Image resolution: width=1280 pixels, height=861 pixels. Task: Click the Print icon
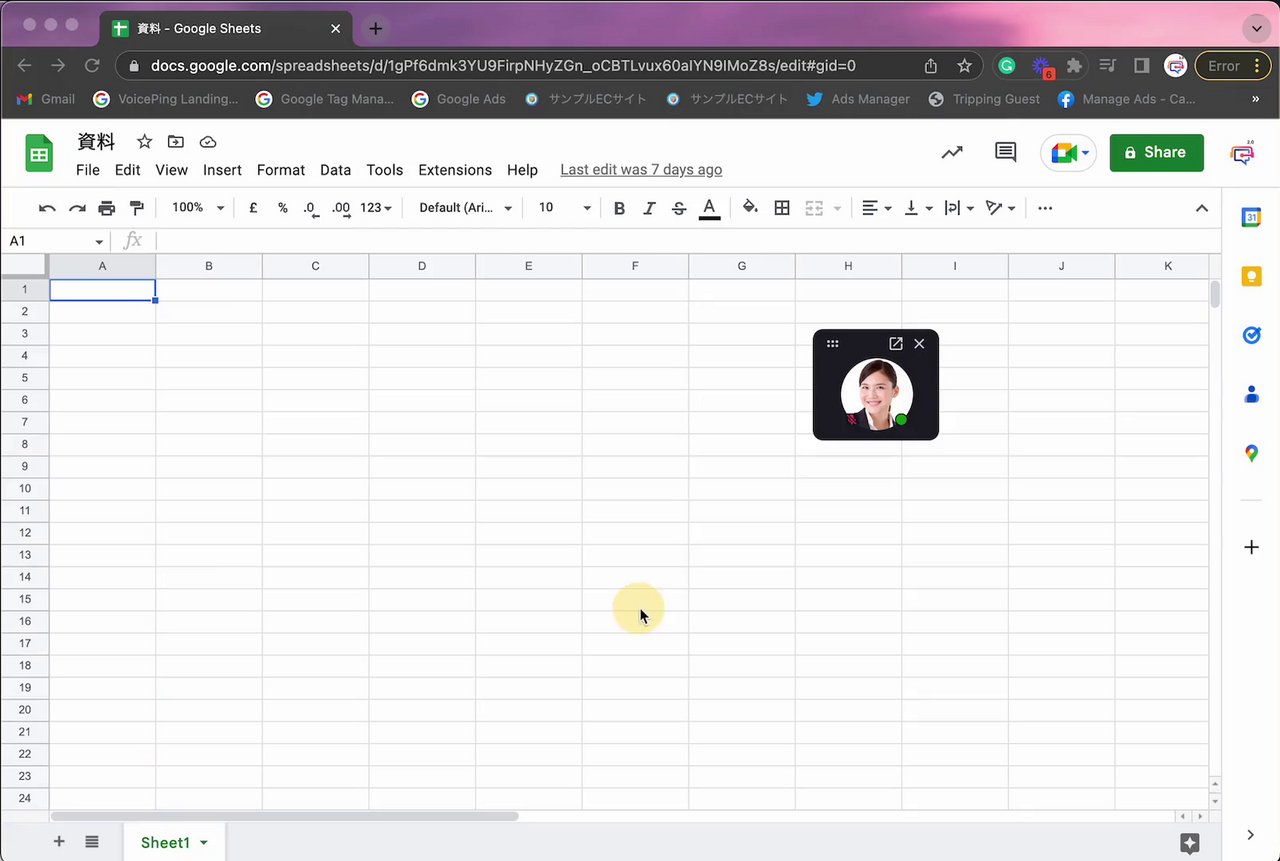107,208
